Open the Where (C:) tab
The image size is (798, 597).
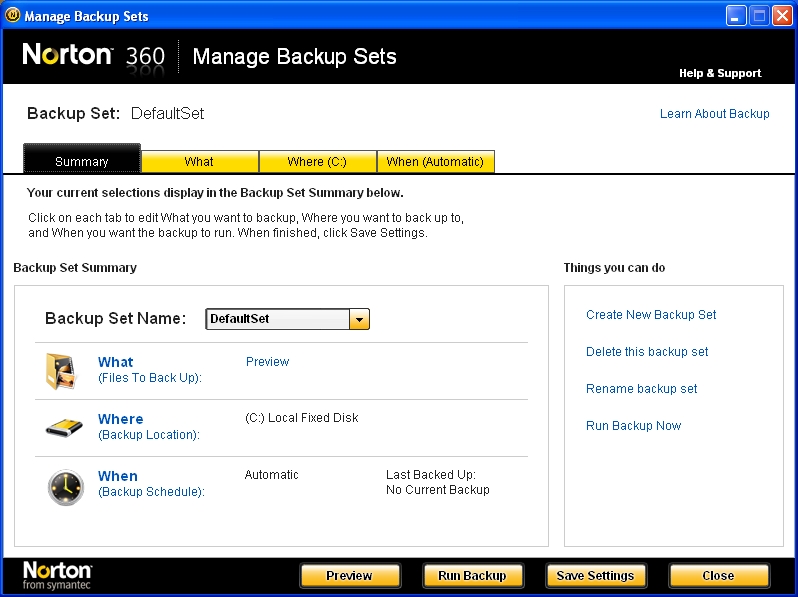coord(318,161)
